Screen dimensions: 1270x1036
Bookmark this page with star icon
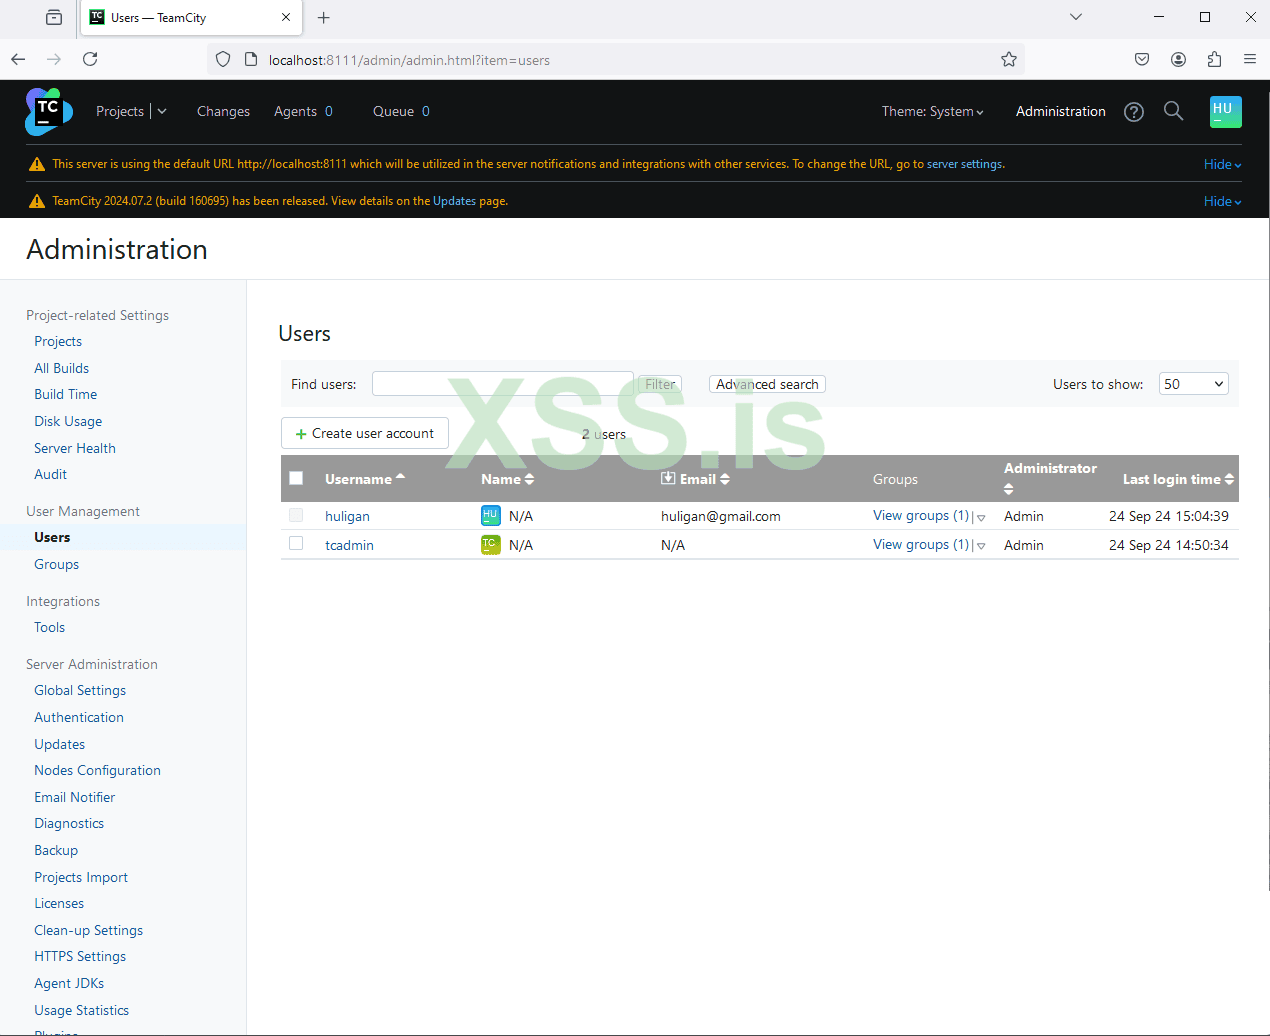(x=1009, y=60)
